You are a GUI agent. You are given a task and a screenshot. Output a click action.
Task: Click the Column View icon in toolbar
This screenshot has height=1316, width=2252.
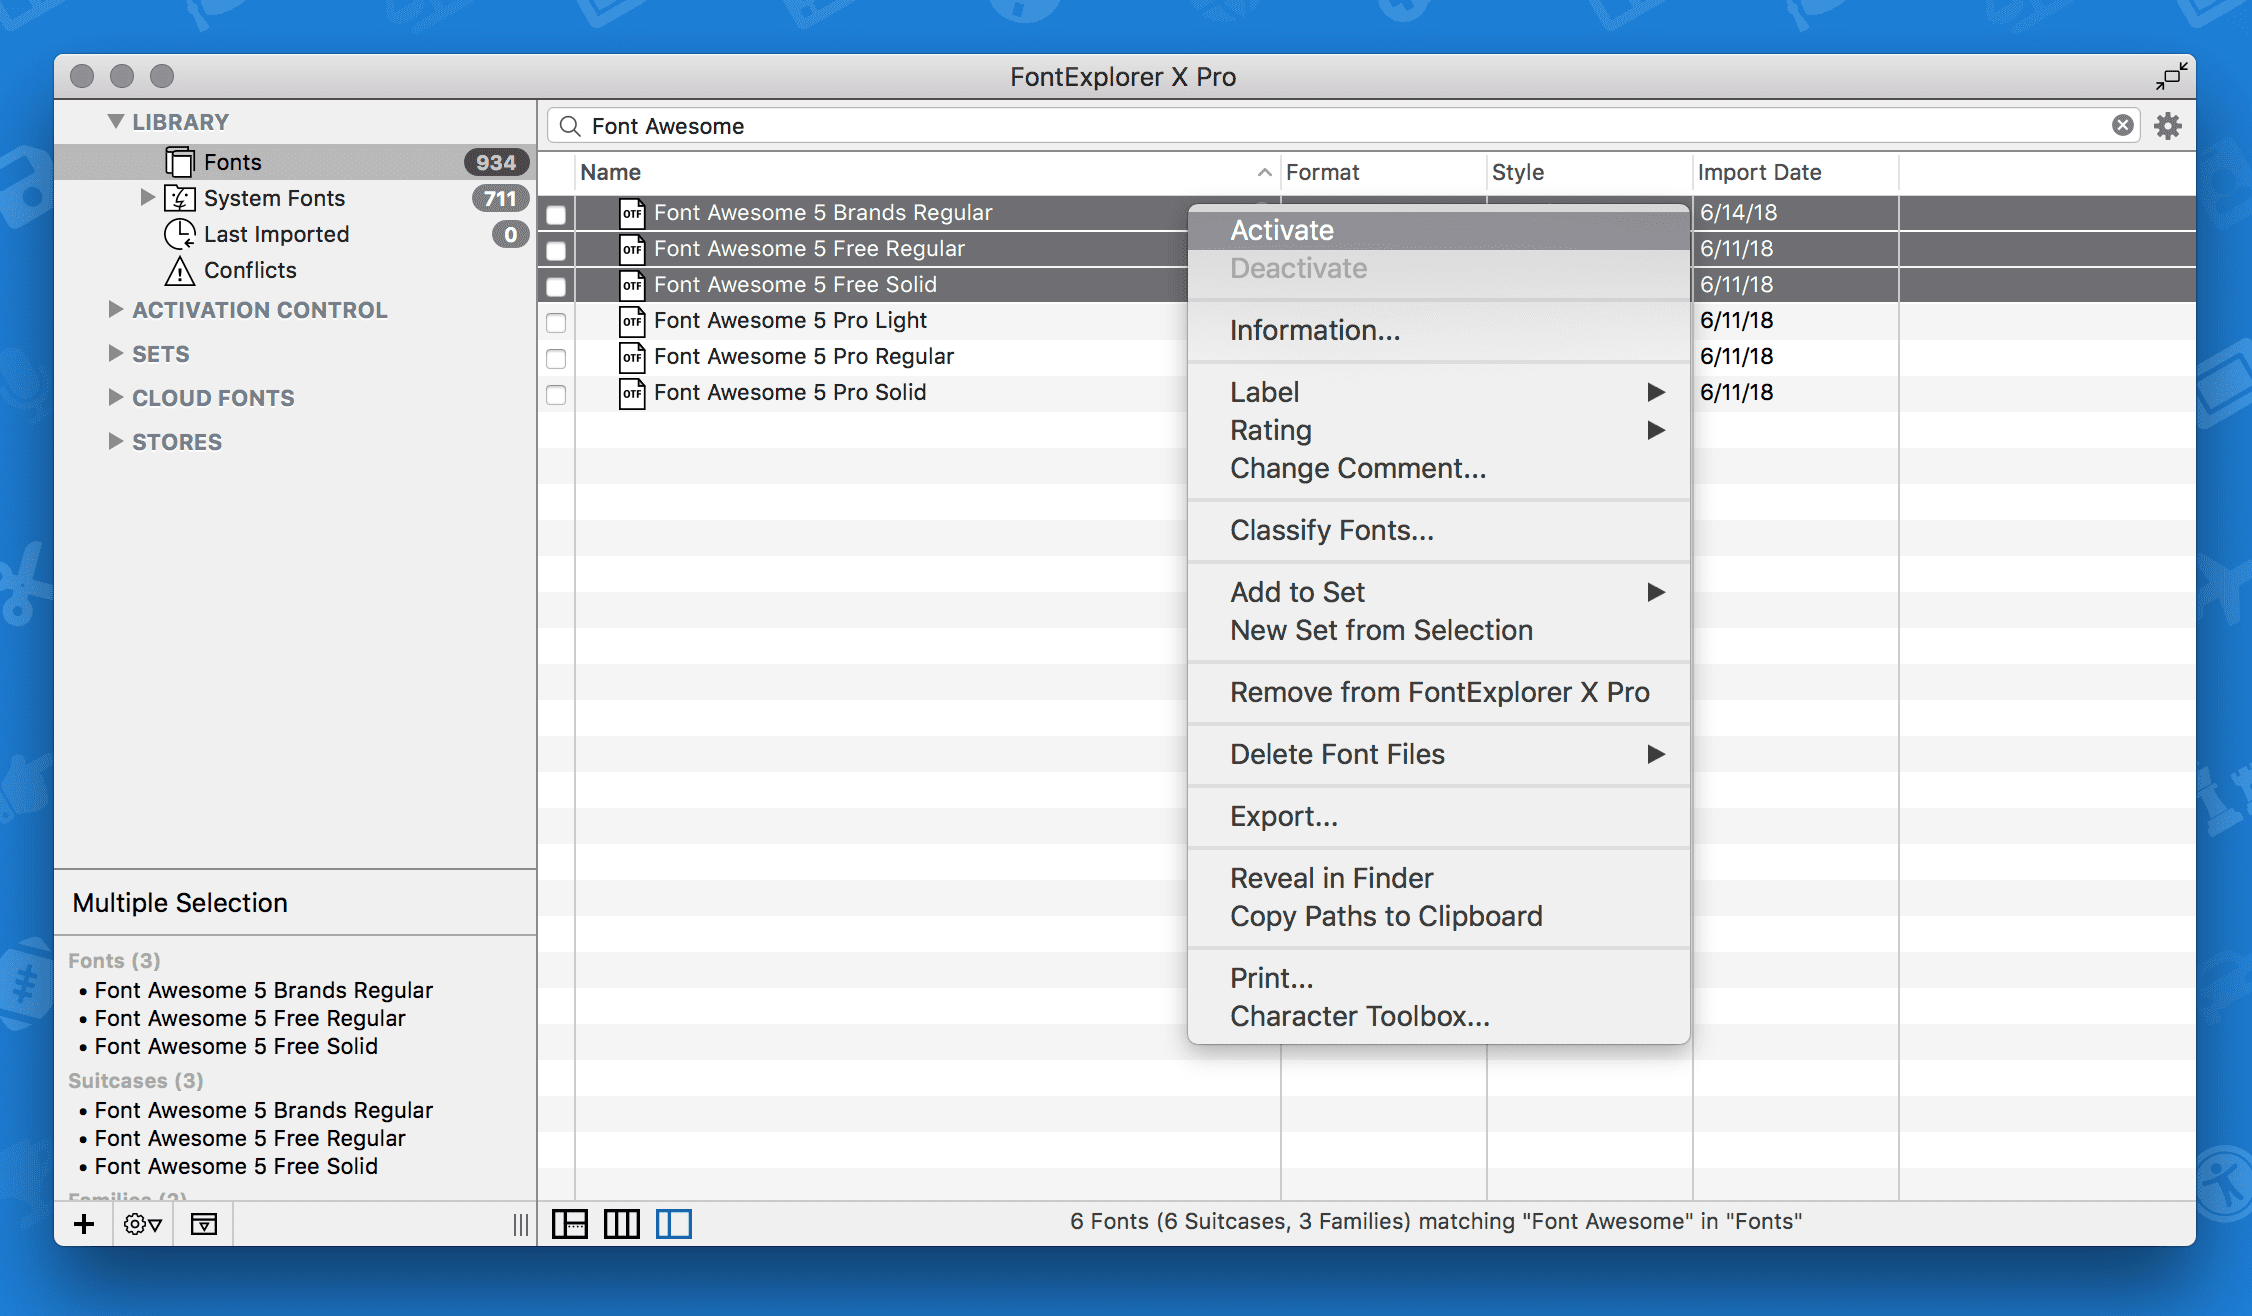coord(622,1224)
